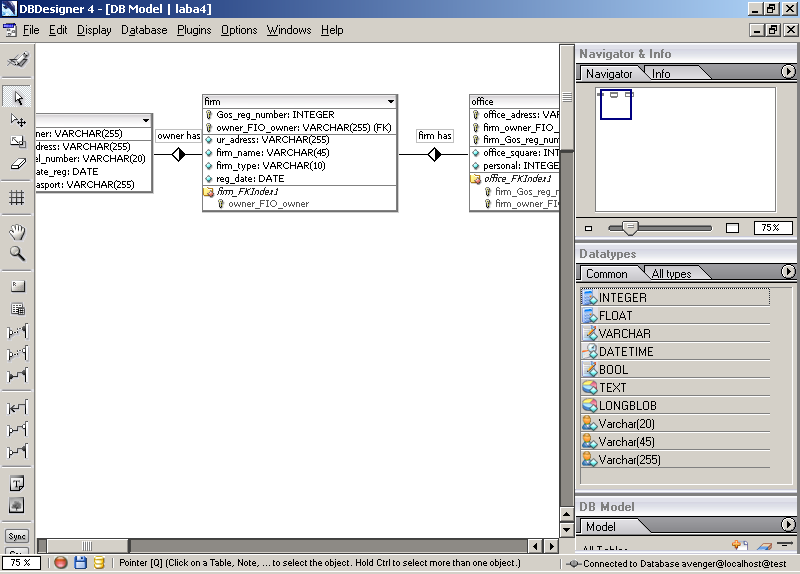Screen dimensions: 800x574
Task: Select the second dotted relation tool
Action: pos(18,353)
